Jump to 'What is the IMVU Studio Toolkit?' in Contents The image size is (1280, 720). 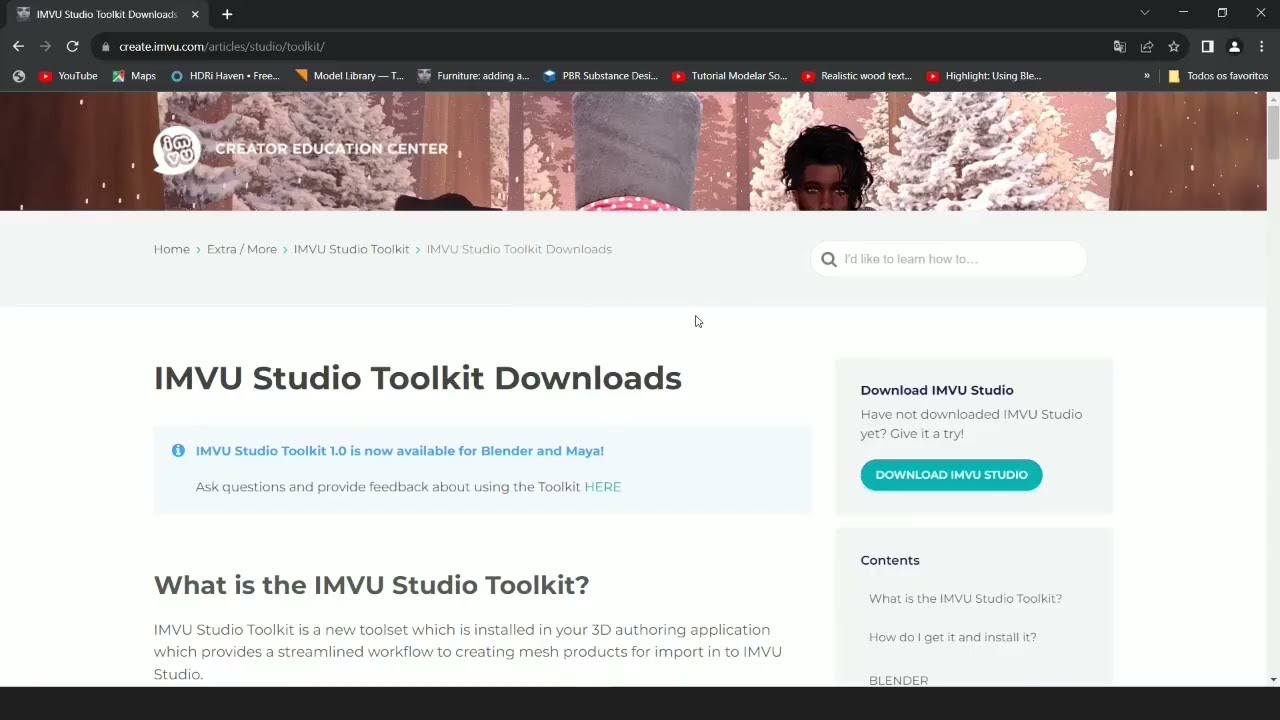(965, 599)
